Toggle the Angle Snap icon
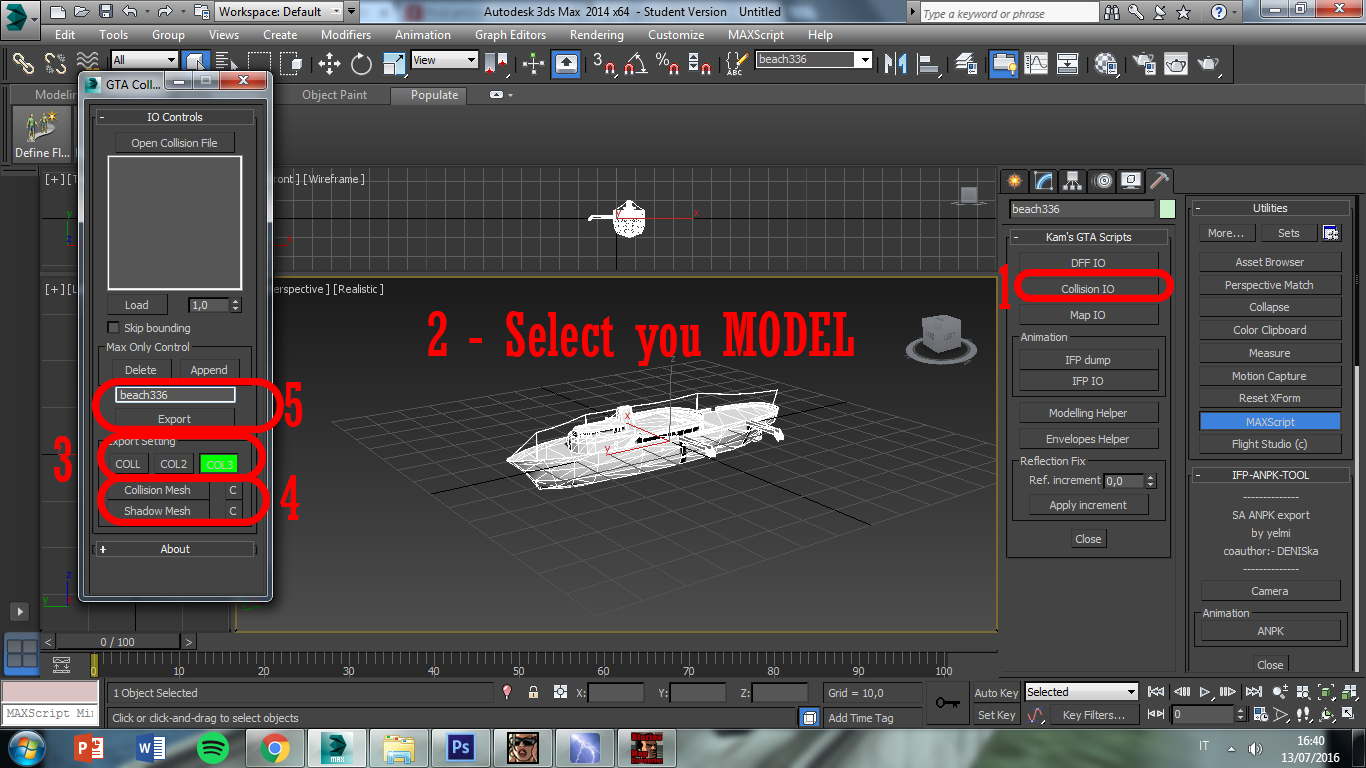Image resolution: width=1366 pixels, height=768 pixels. (635, 63)
